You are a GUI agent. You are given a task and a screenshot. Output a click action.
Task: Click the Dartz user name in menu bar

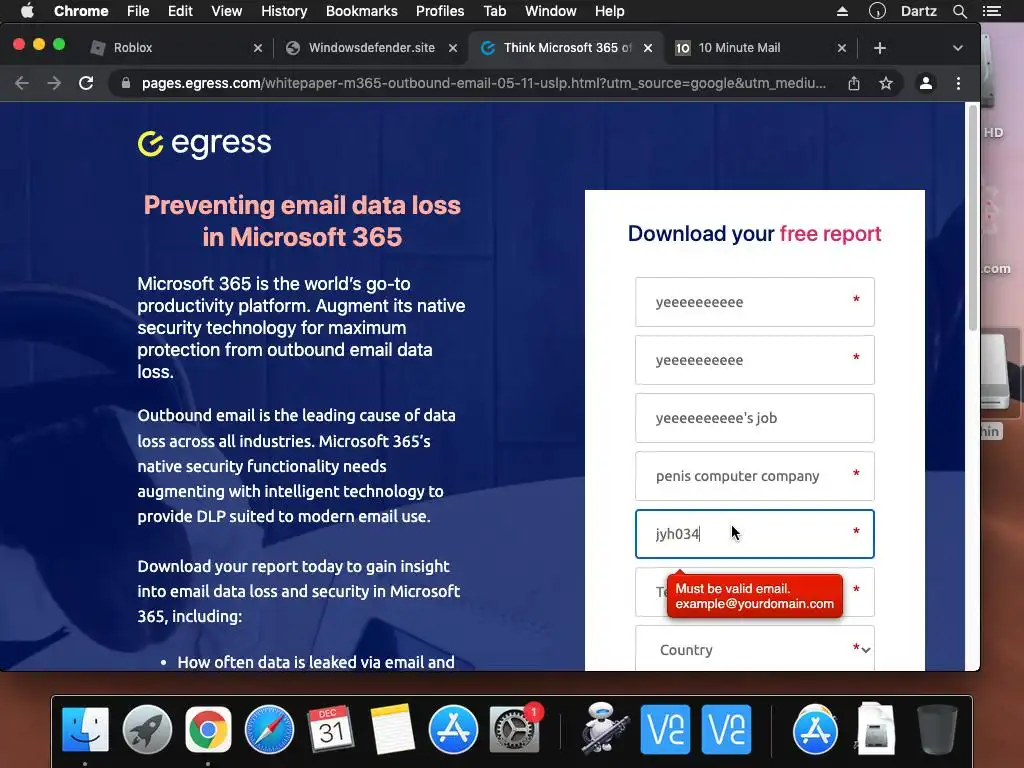[x=918, y=11]
